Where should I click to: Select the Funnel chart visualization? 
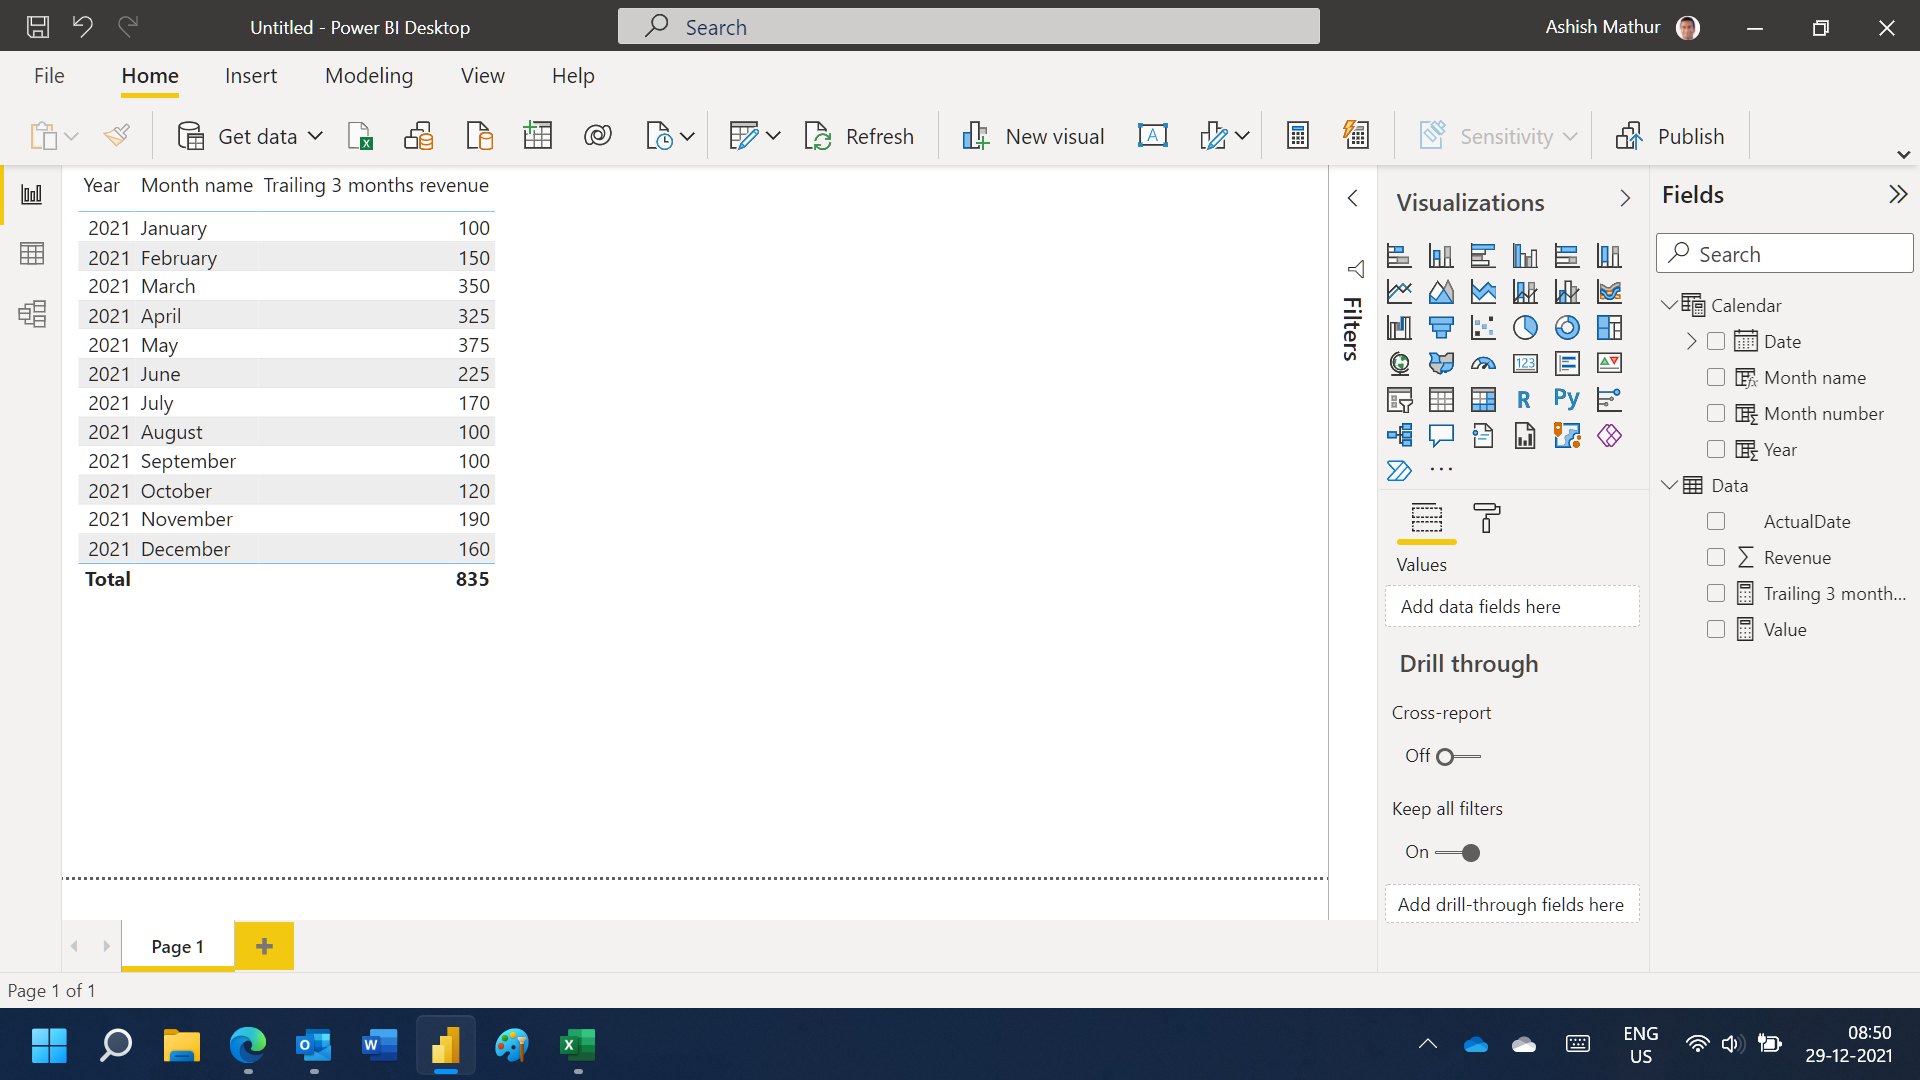[x=1441, y=328]
